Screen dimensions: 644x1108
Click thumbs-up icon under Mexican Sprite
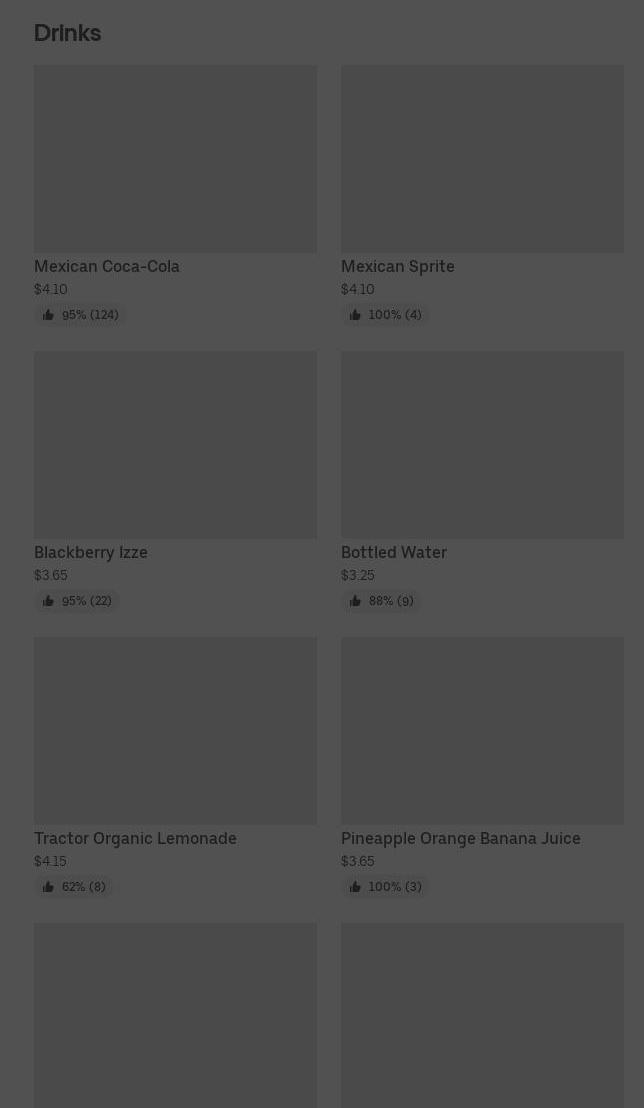[355, 315]
